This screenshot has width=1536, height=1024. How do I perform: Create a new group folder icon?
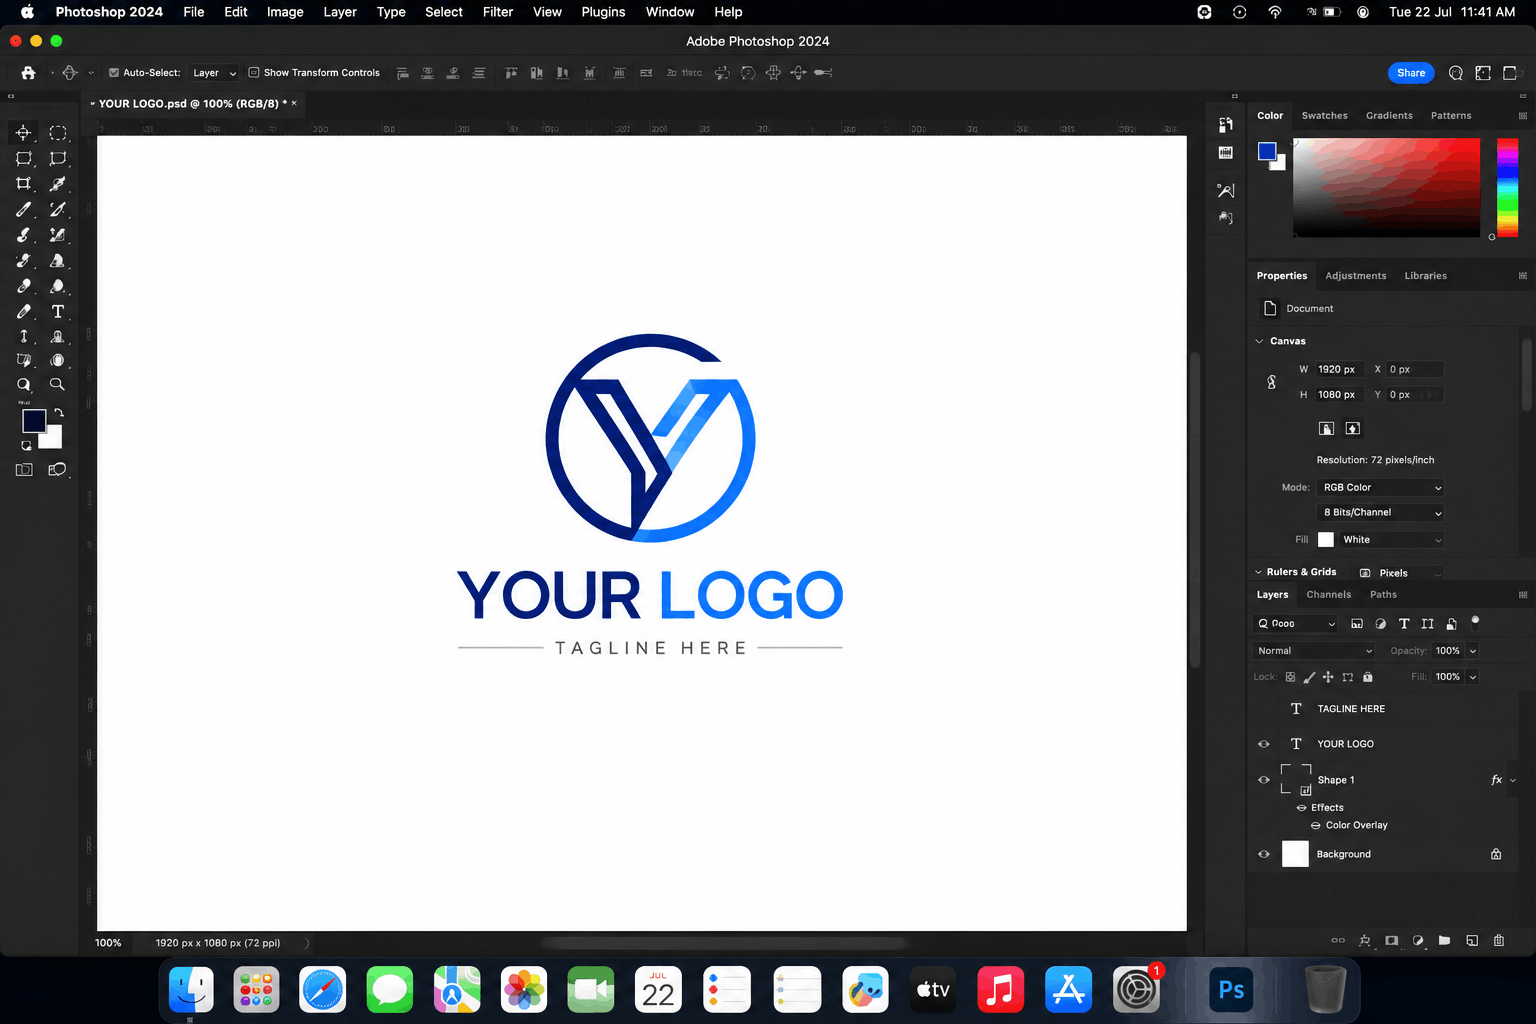click(x=1444, y=940)
